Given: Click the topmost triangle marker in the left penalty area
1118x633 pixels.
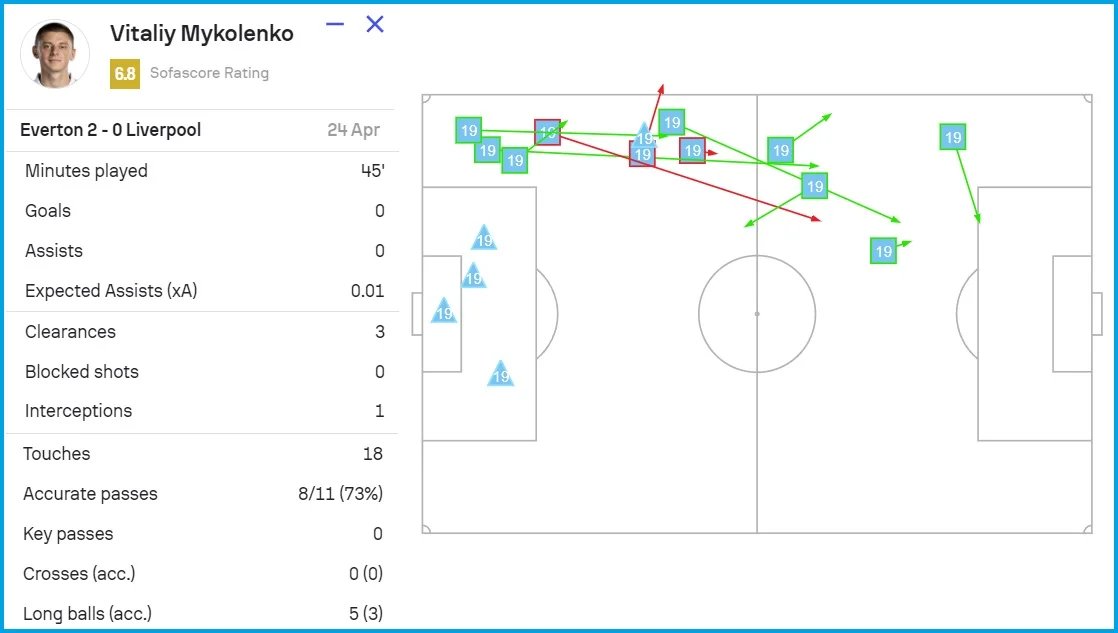Looking at the screenshot, I should 484,238.
